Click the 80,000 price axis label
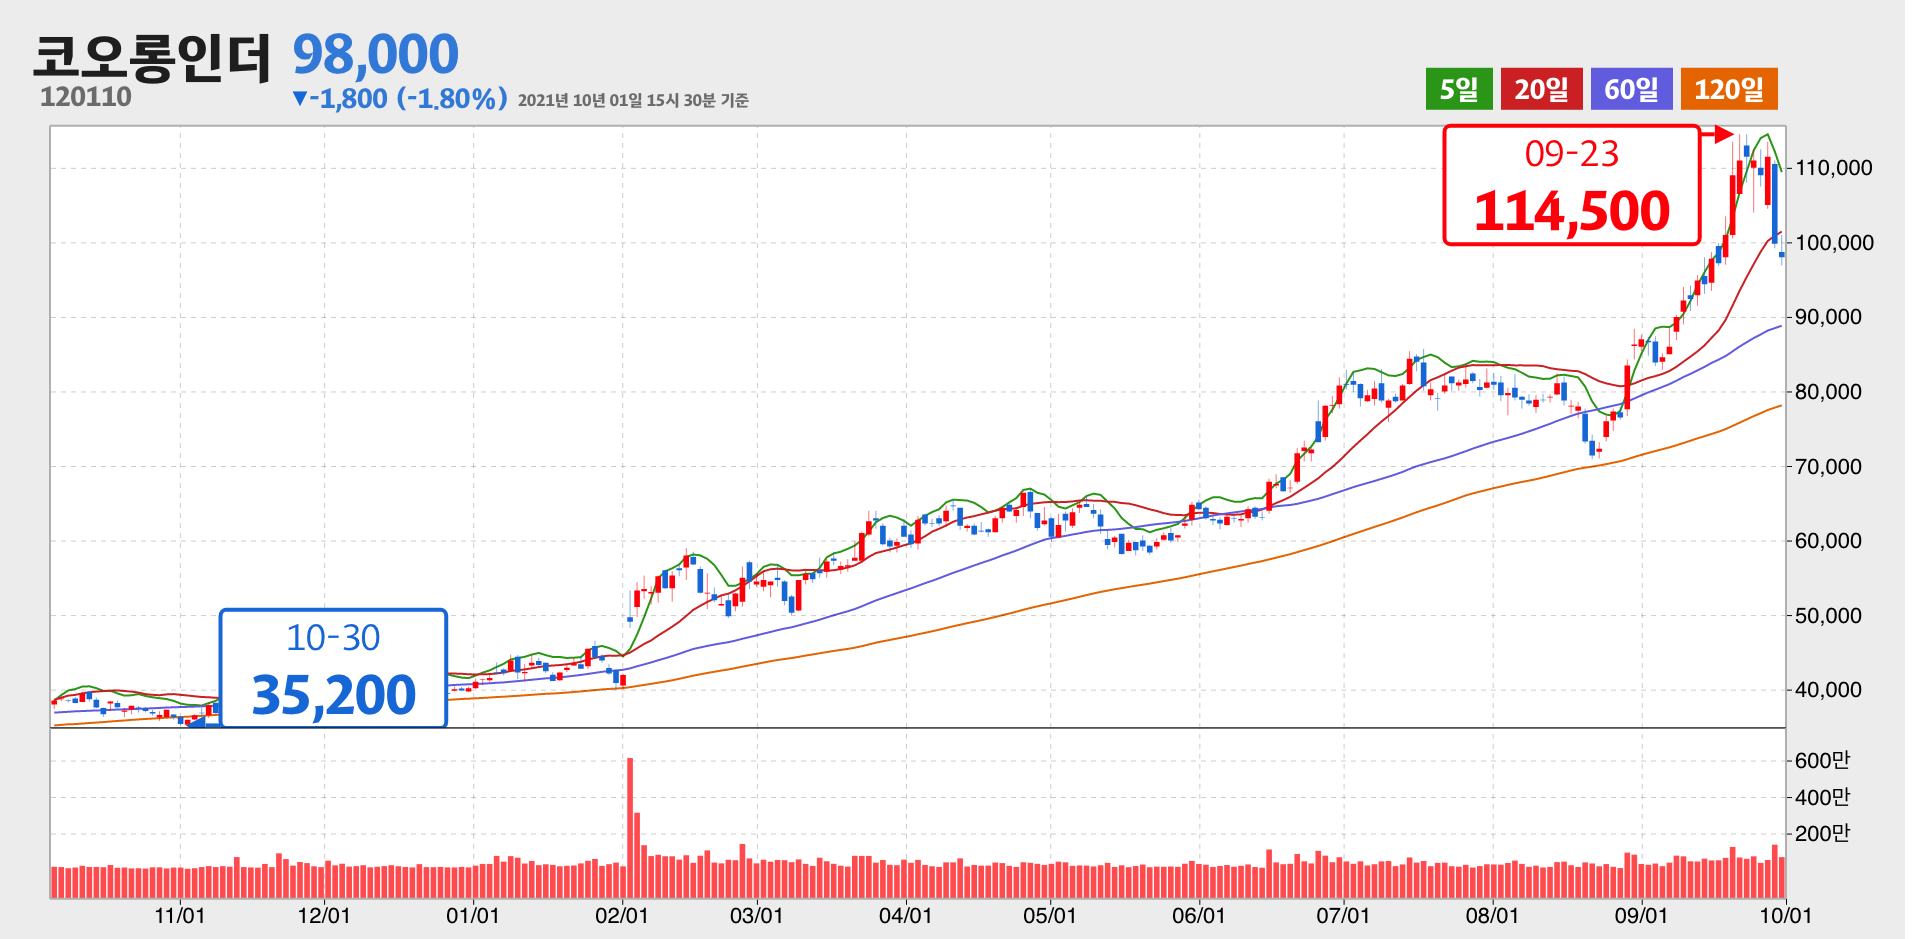Screen dimensions: 1920x939 (x=1828, y=392)
